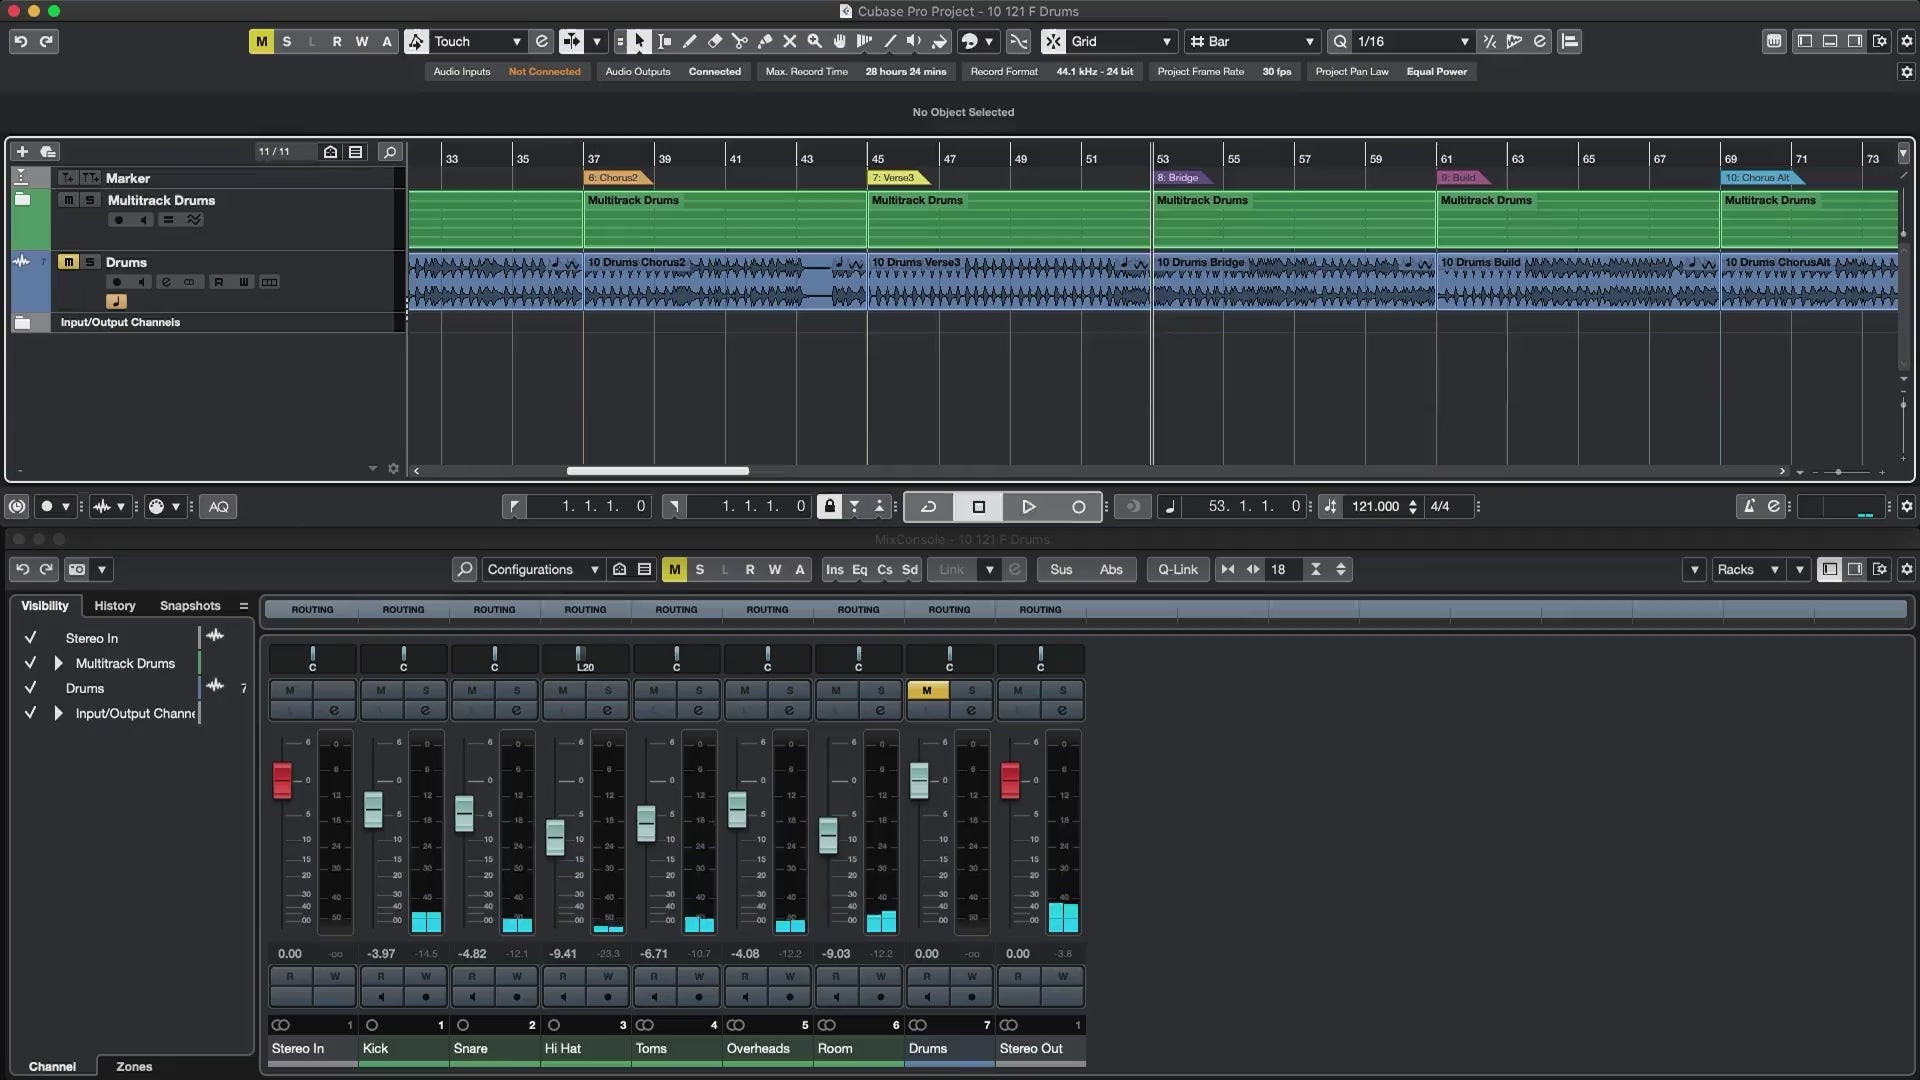The height and width of the screenshot is (1080, 1920).
Task: Open the Touch automation mode dropdown
Action: pyautogui.click(x=477, y=41)
